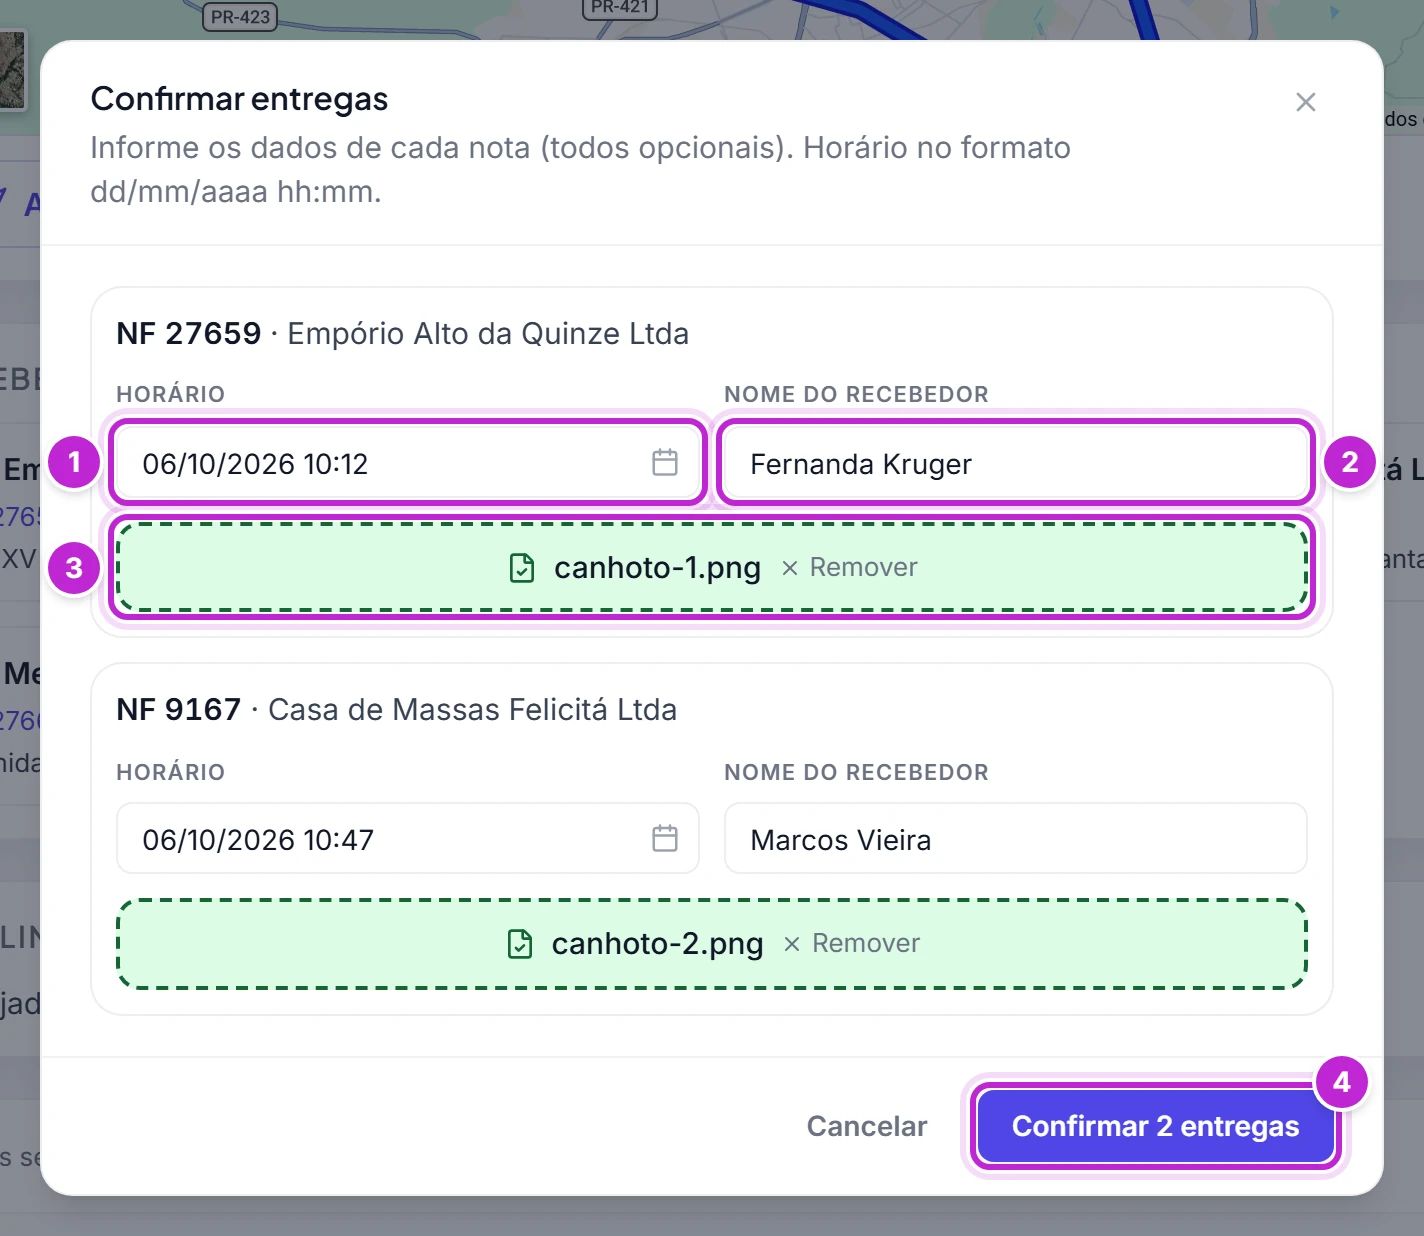Edit horário field showing 06/10/2026 10:12
Image resolution: width=1424 pixels, height=1236 pixels.
[x=408, y=462]
